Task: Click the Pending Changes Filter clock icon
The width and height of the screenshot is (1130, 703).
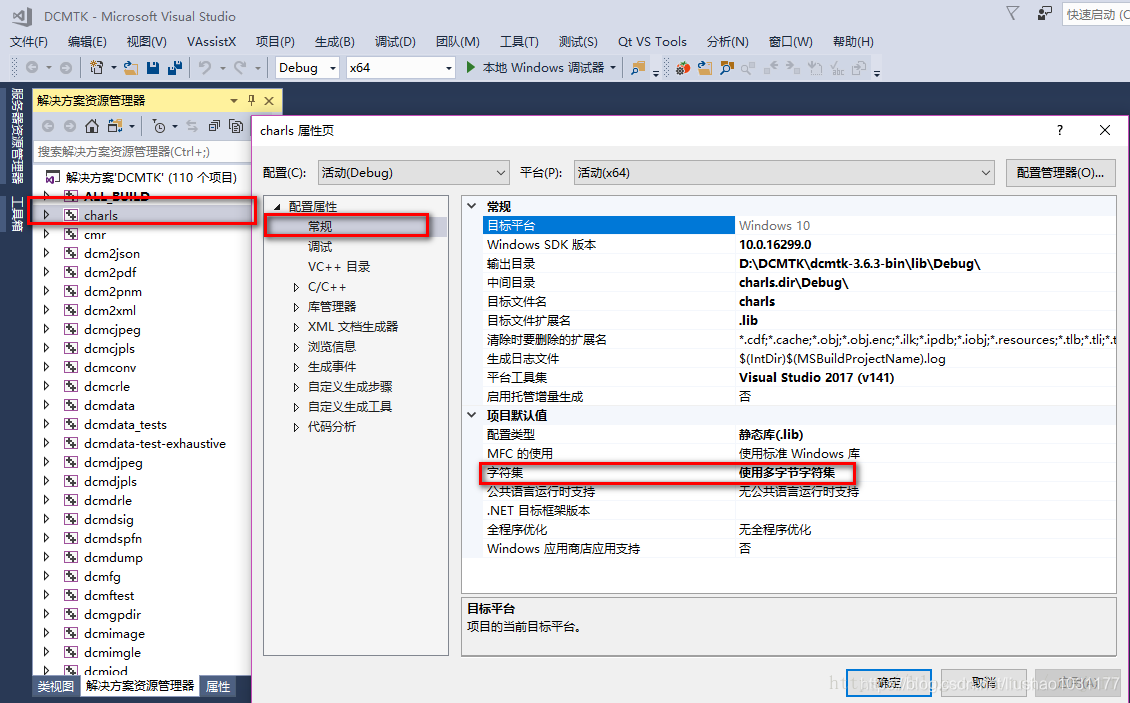Action: click(x=159, y=126)
